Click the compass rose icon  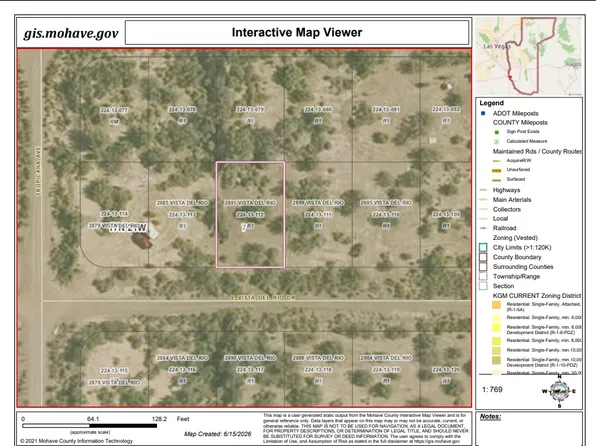click(x=560, y=391)
